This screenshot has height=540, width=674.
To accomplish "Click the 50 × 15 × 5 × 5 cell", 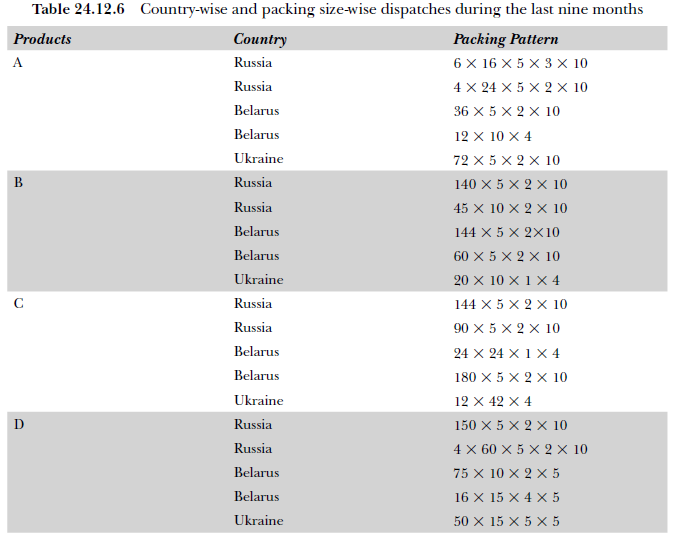I will tap(506, 521).
